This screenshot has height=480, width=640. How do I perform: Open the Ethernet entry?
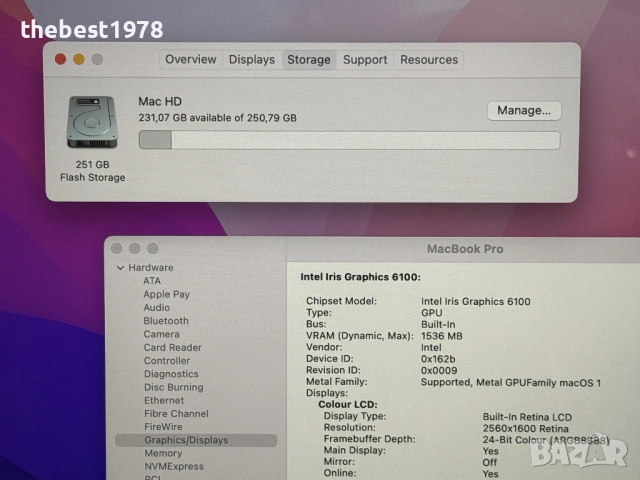[164, 400]
